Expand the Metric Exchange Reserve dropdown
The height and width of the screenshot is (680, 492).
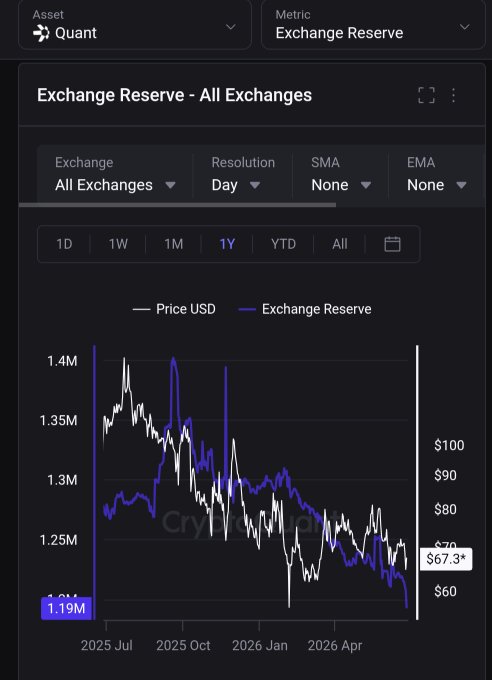click(x=373, y=24)
